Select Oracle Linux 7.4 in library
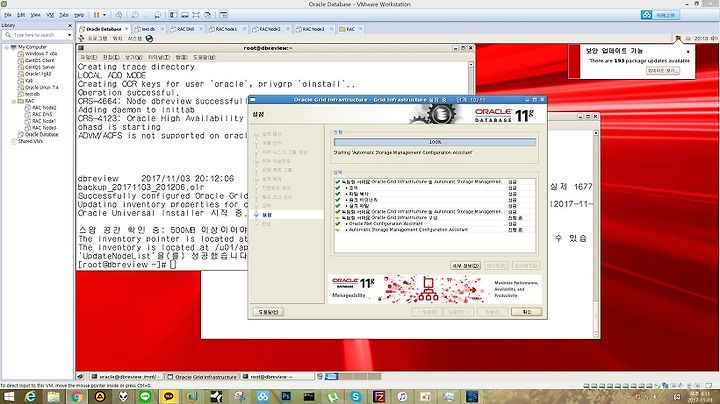720x404 pixels. (x=42, y=87)
